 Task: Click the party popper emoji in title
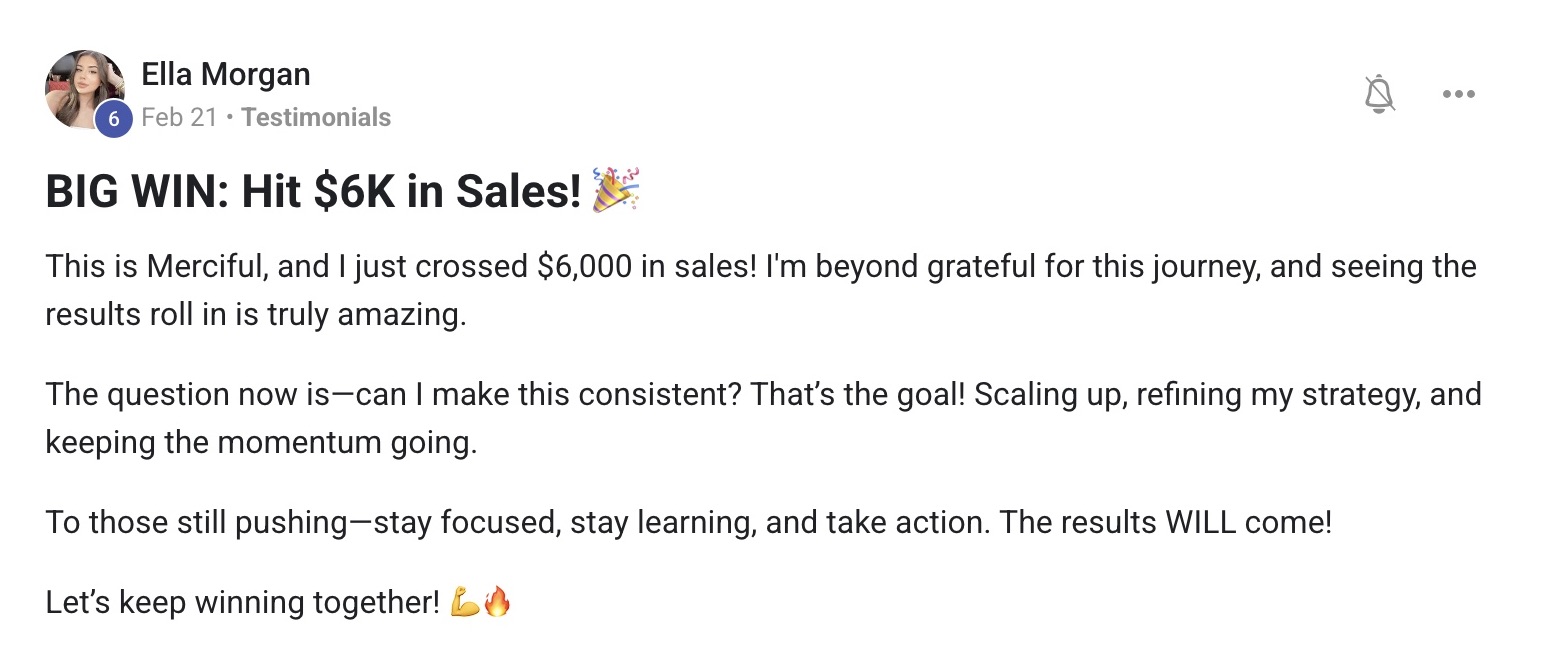tap(616, 190)
